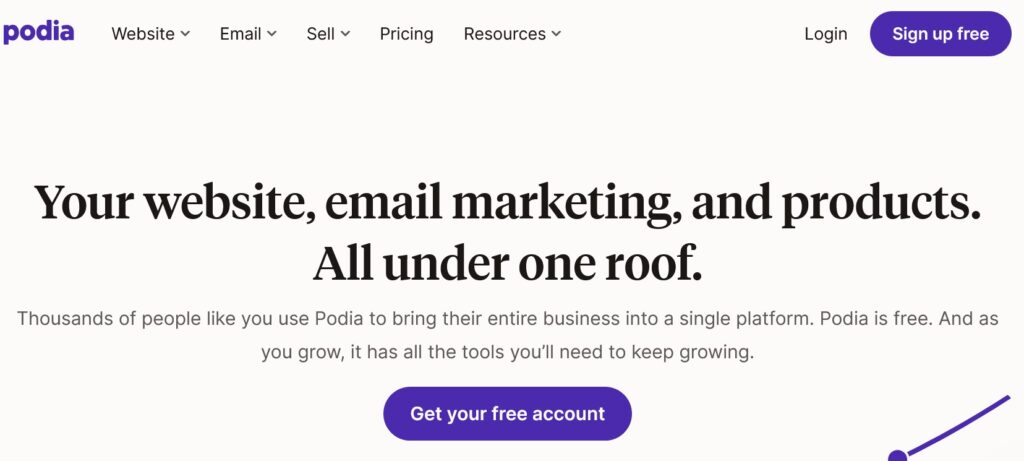Click the purple diagonal line graphic
Screen dimensions: 1024x461
point(958,425)
